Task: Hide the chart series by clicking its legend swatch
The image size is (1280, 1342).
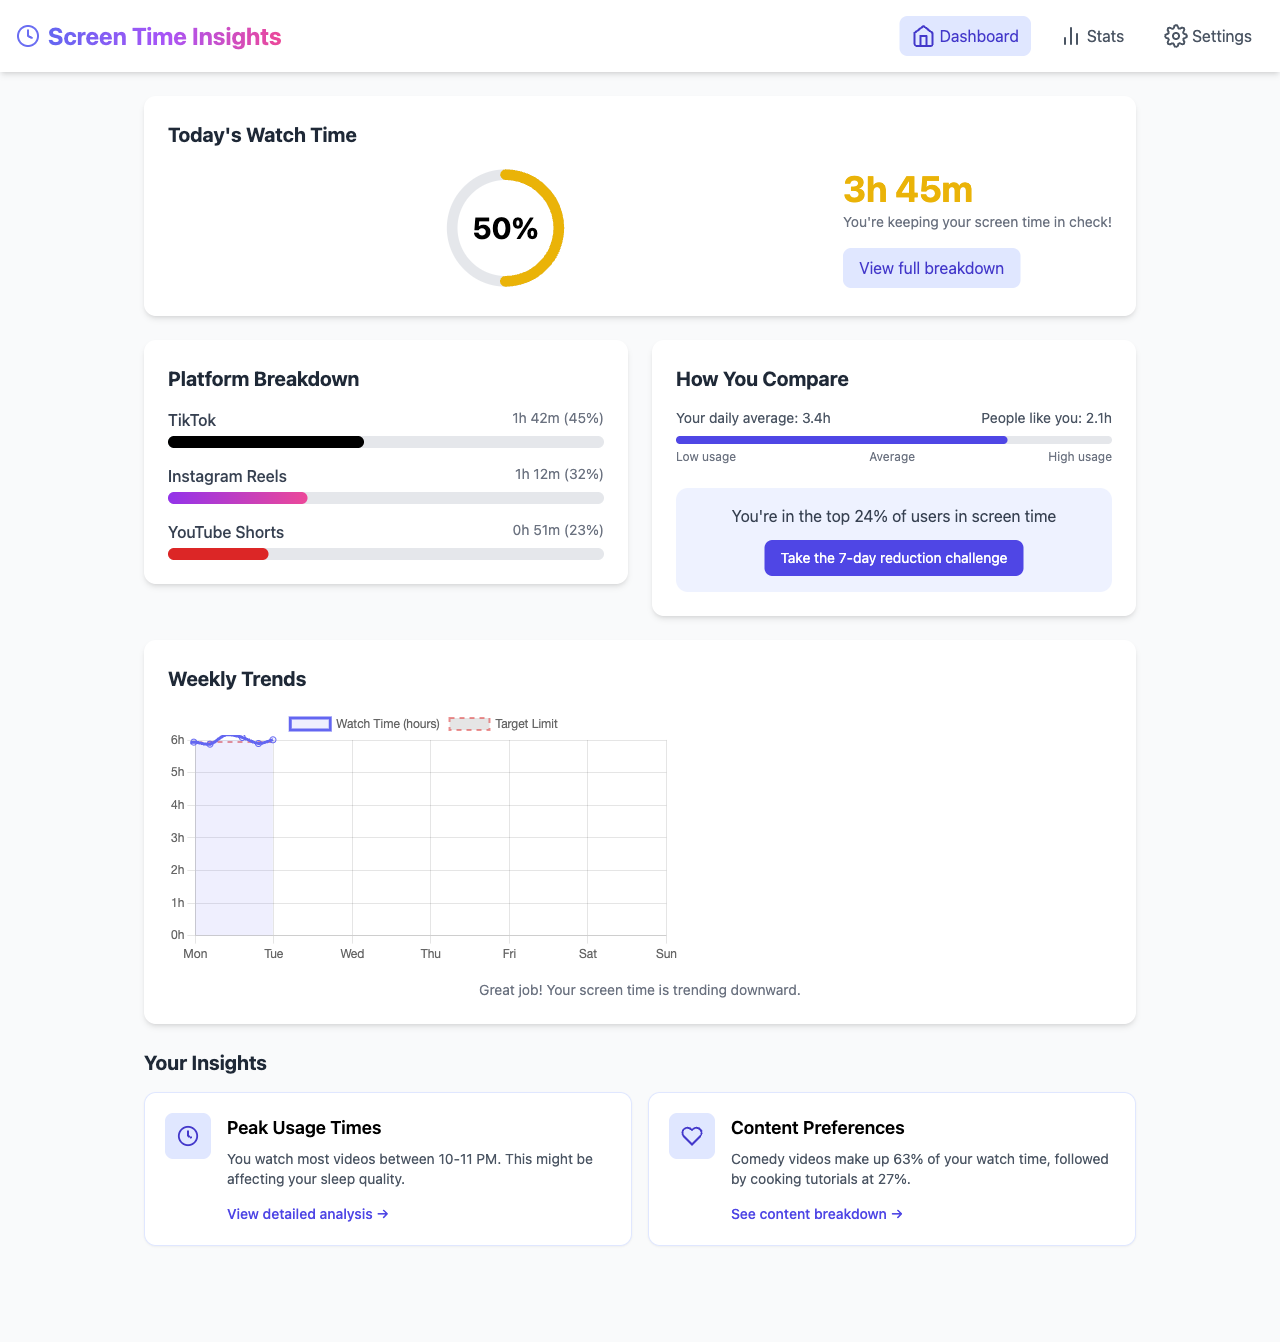Action: click(310, 723)
